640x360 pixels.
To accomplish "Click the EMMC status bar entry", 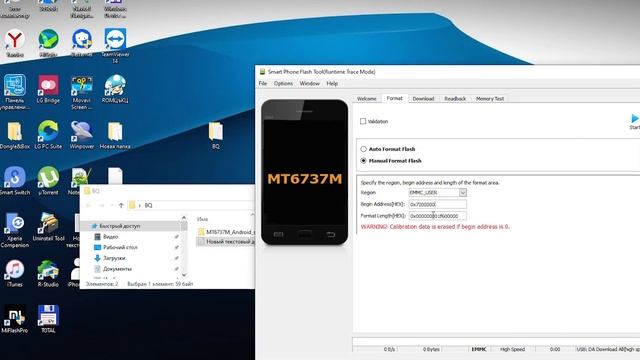I will pos(479,349).
